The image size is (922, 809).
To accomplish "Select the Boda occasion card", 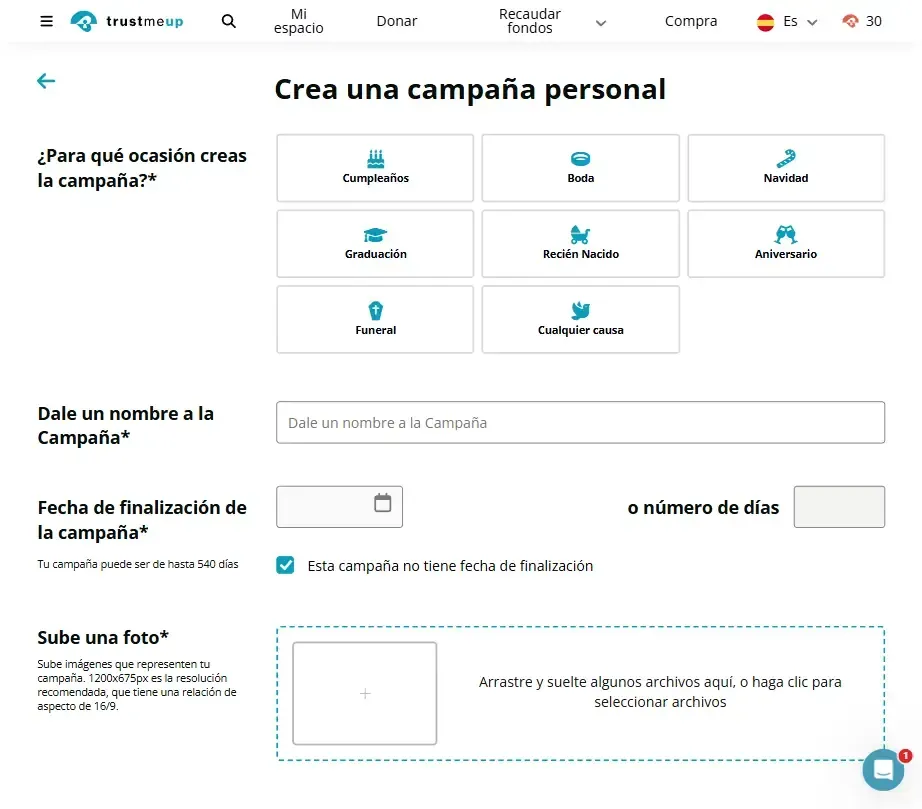I will (580, 168).
